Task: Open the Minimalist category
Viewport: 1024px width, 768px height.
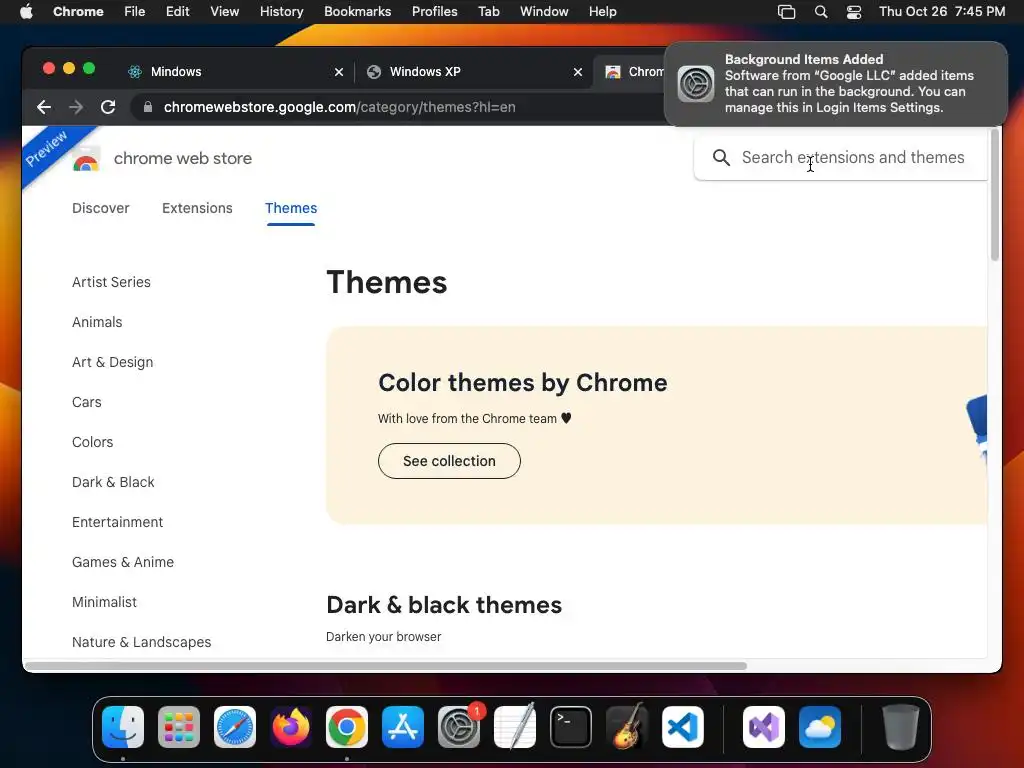Action: (x=104, y=602)
